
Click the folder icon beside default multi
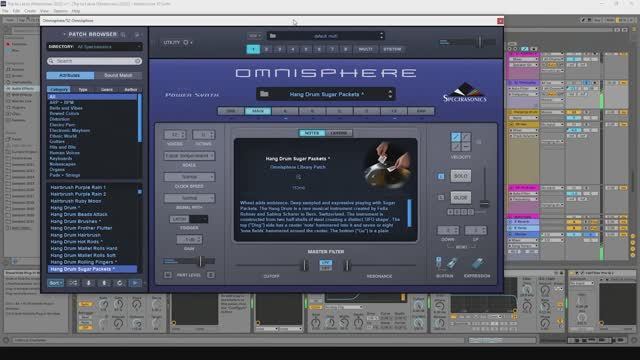(x=273, y=36)
